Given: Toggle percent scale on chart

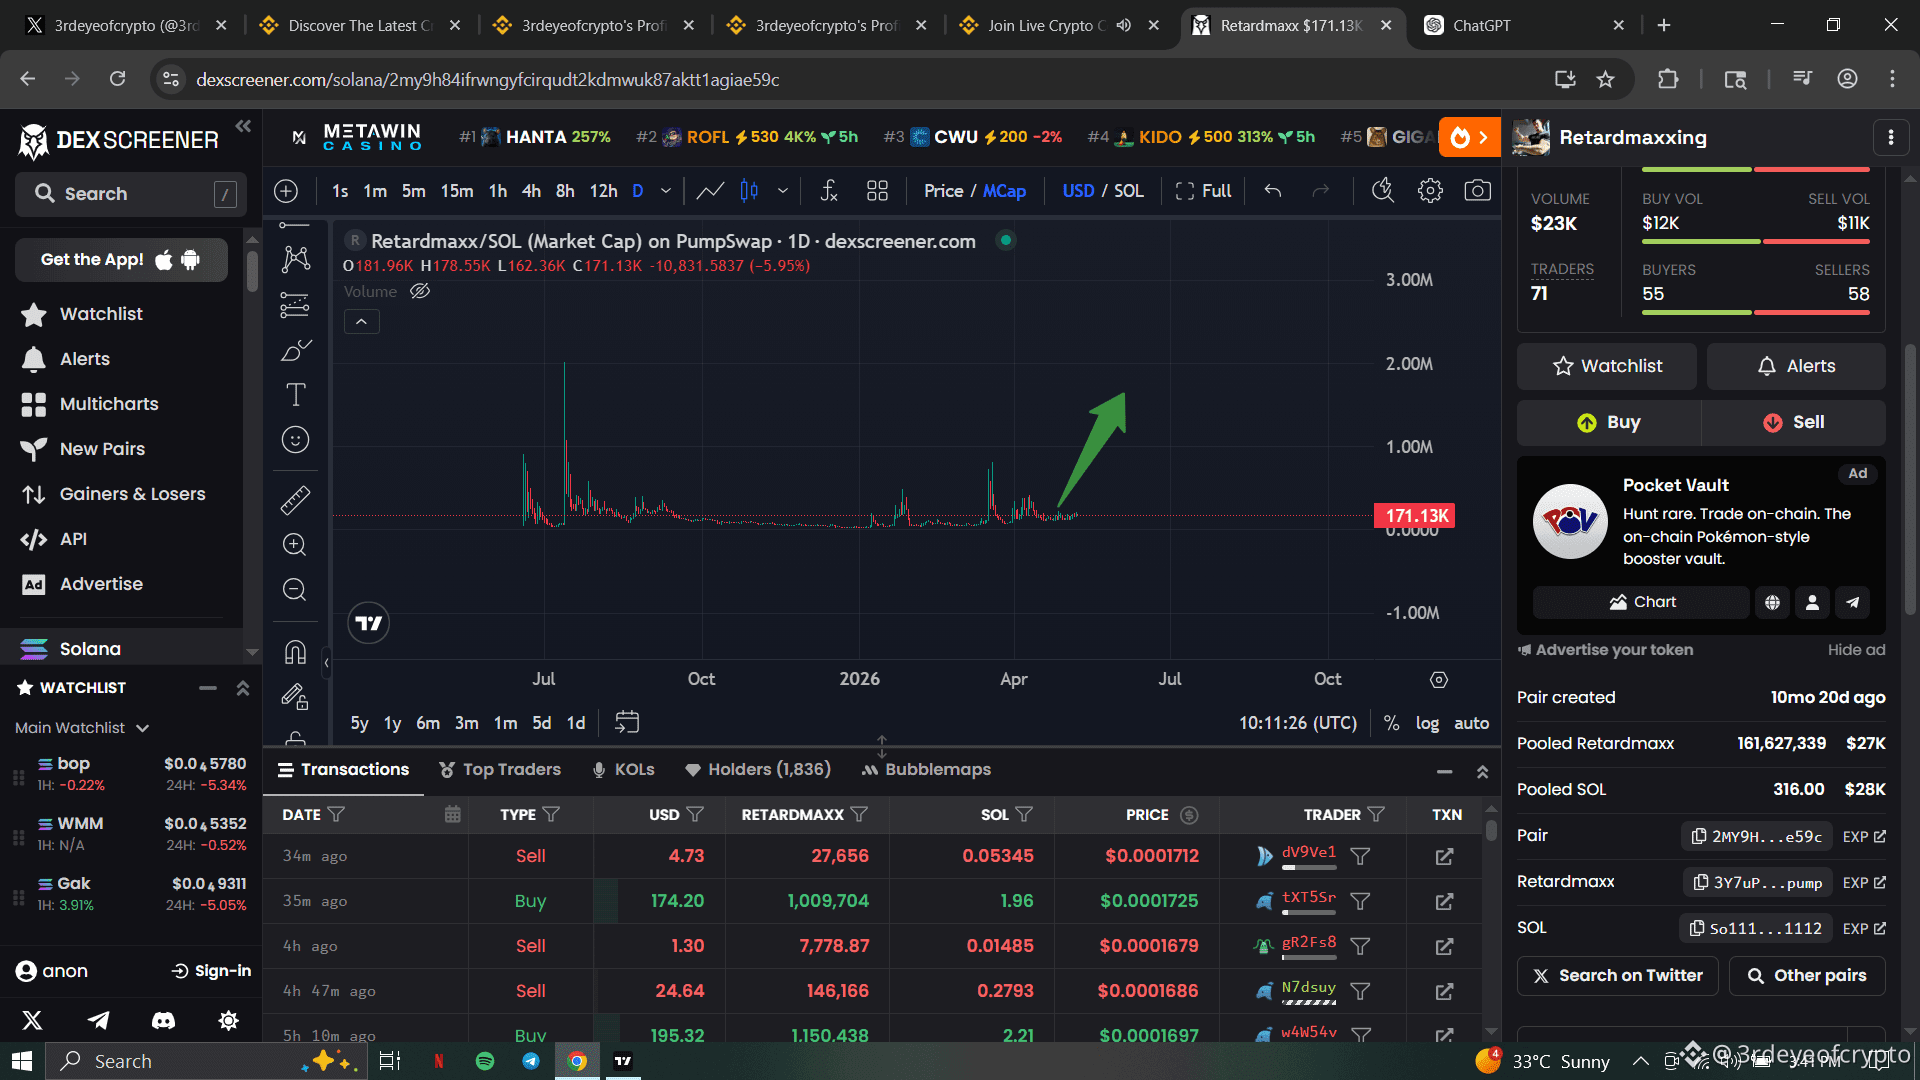Looking at the screenshot, I should (1391, 723).
